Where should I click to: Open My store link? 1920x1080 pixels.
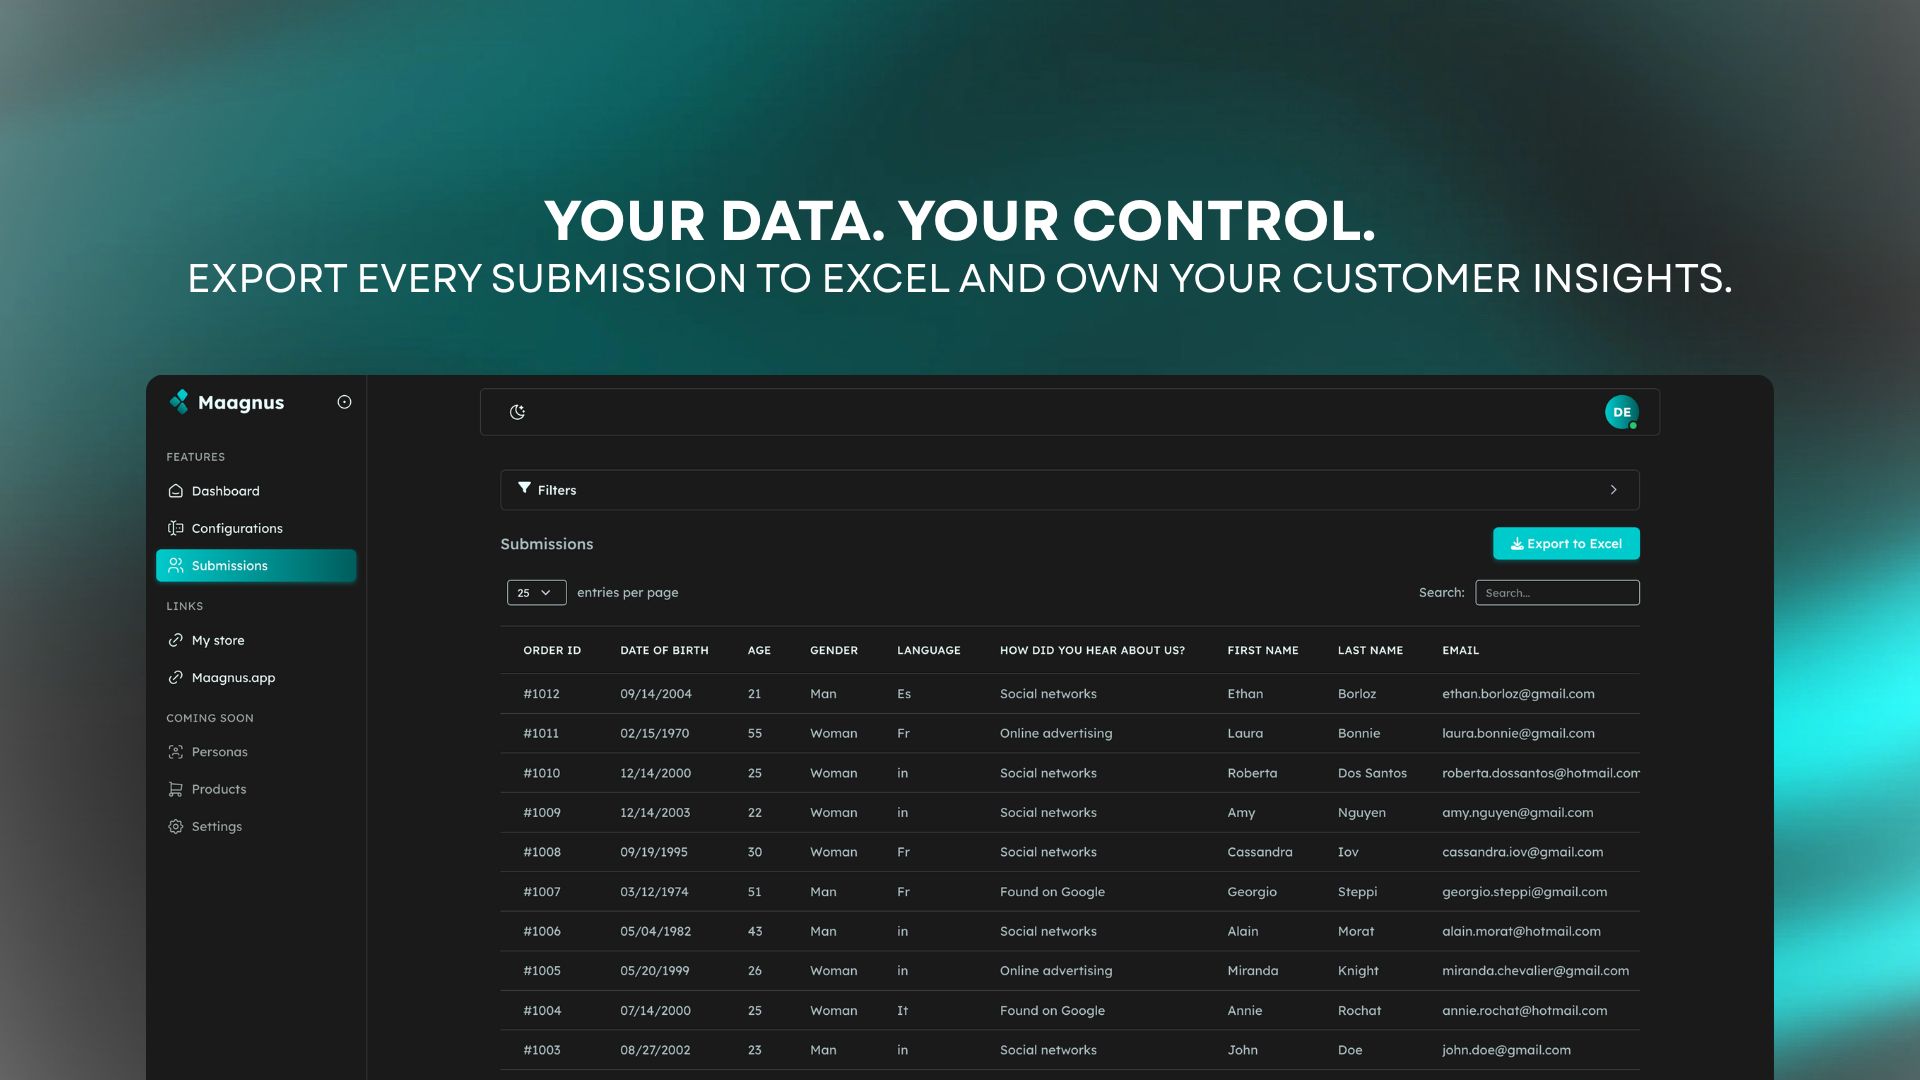click(x=217, y=640)
